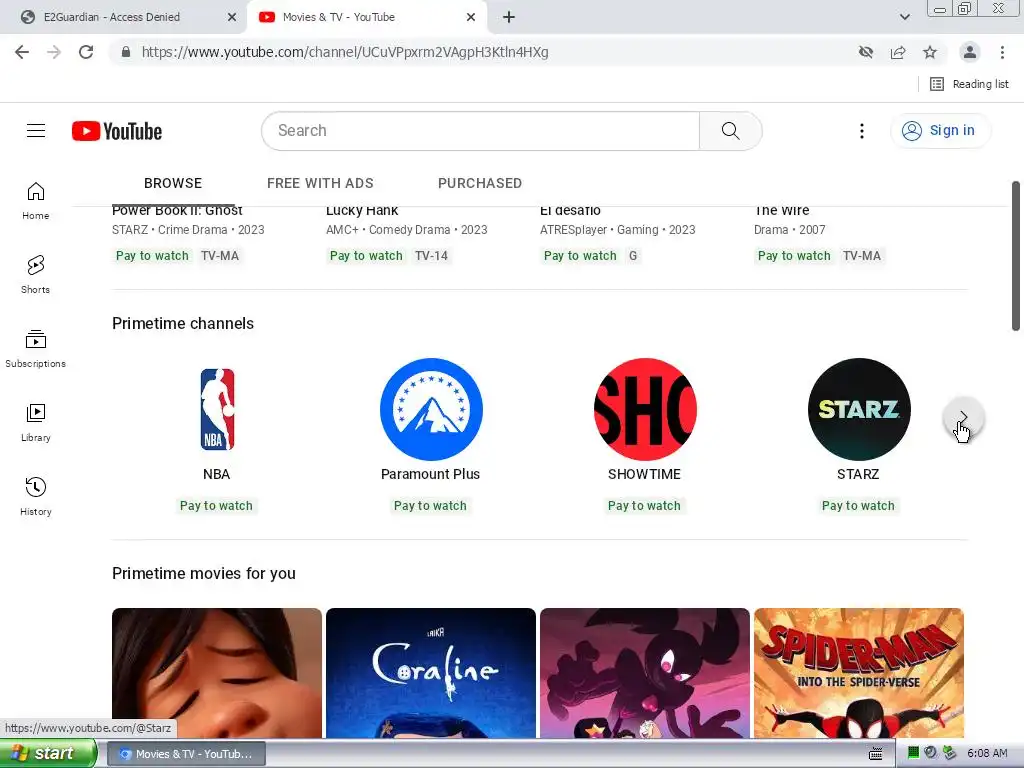1024x768 pixels.
Task: Go back with browser back arrow
Action: [x=22, y=52]
